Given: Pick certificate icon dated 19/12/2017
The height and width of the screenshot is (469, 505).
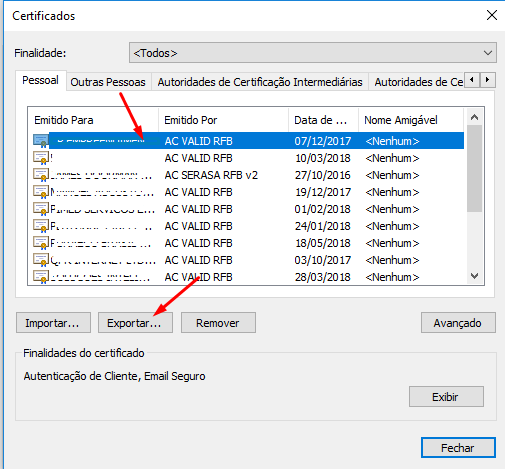Looking at the screenshot, I should 41,192.
